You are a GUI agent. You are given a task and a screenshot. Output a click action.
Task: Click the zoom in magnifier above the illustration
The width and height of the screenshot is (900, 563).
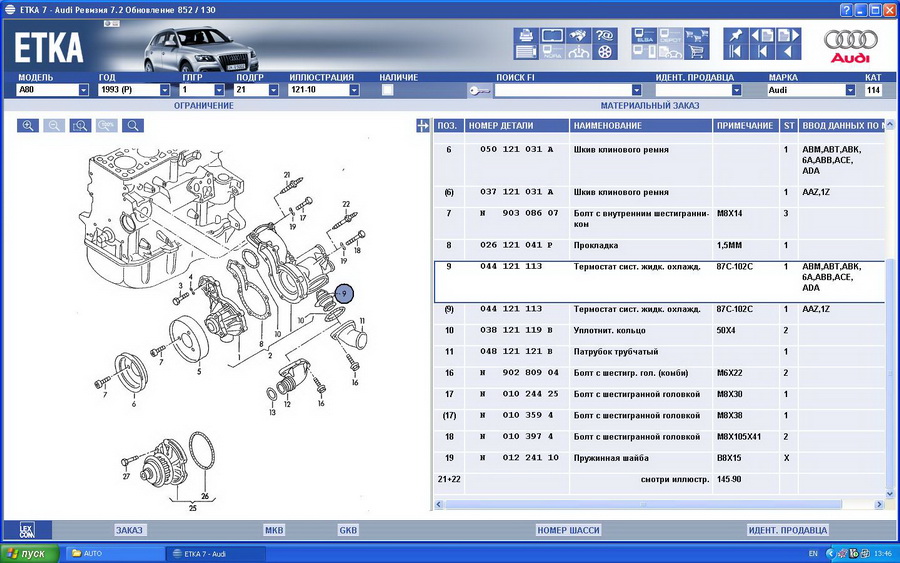pos(28,126)
